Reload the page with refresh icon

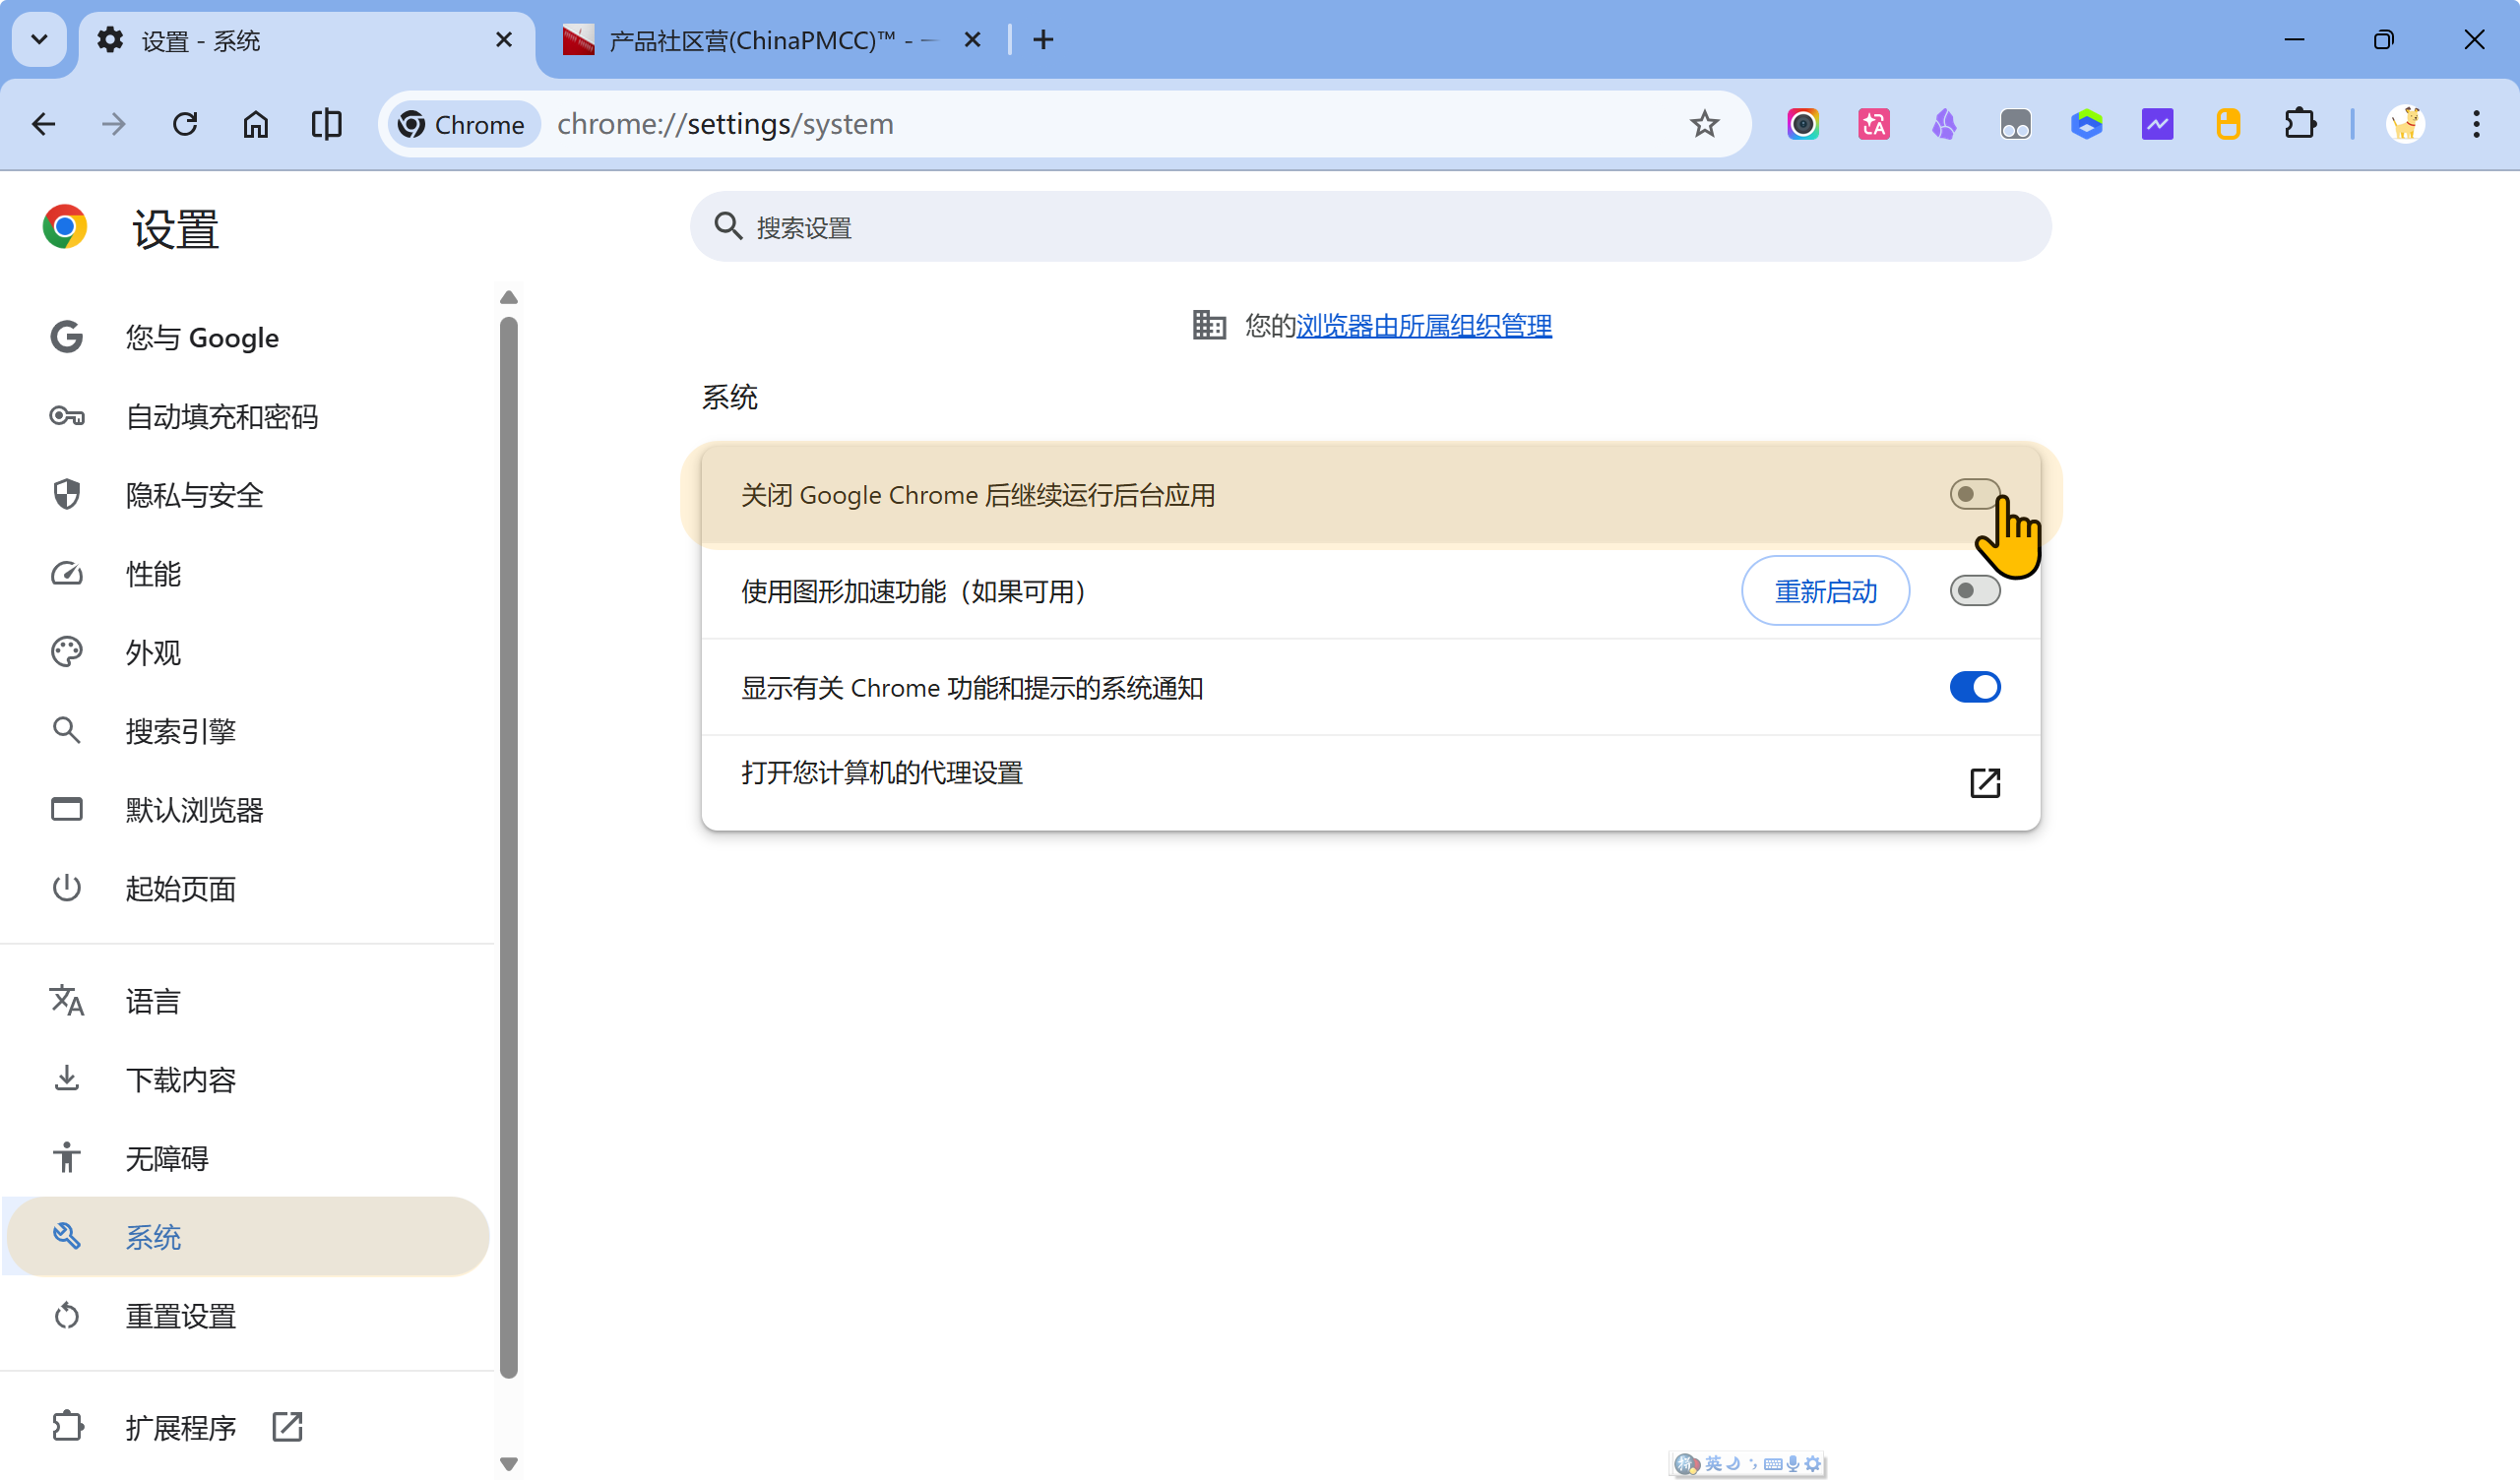pos(185,124)
